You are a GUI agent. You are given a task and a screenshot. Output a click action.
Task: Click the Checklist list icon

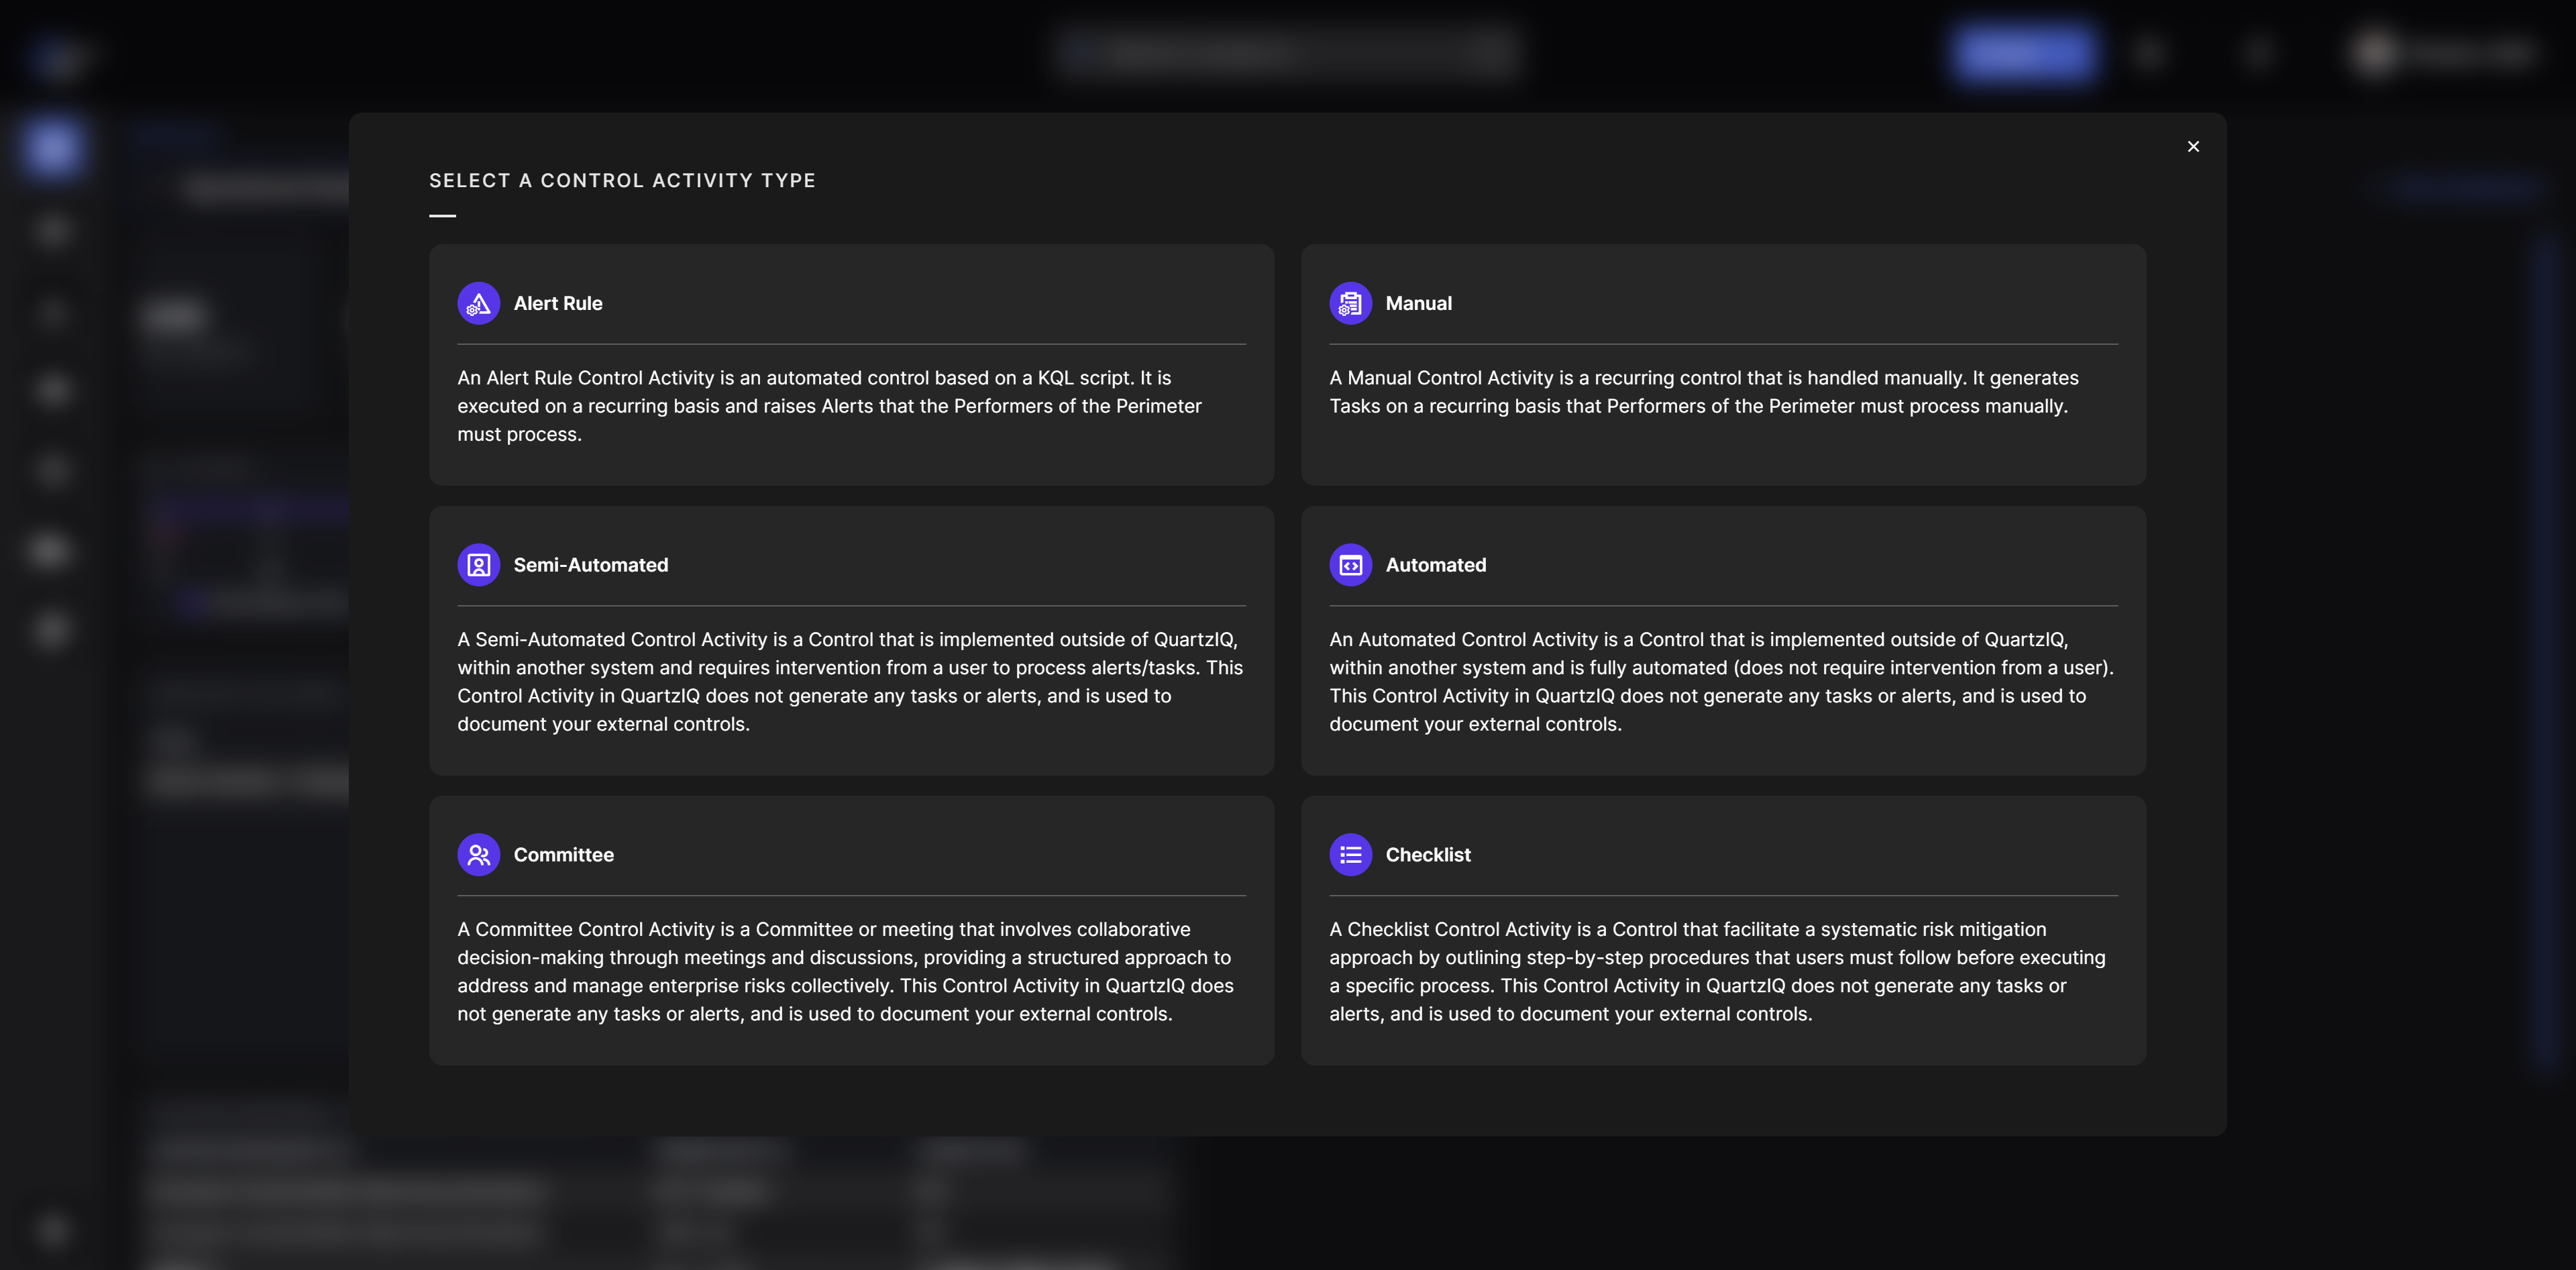[1350, 854]
